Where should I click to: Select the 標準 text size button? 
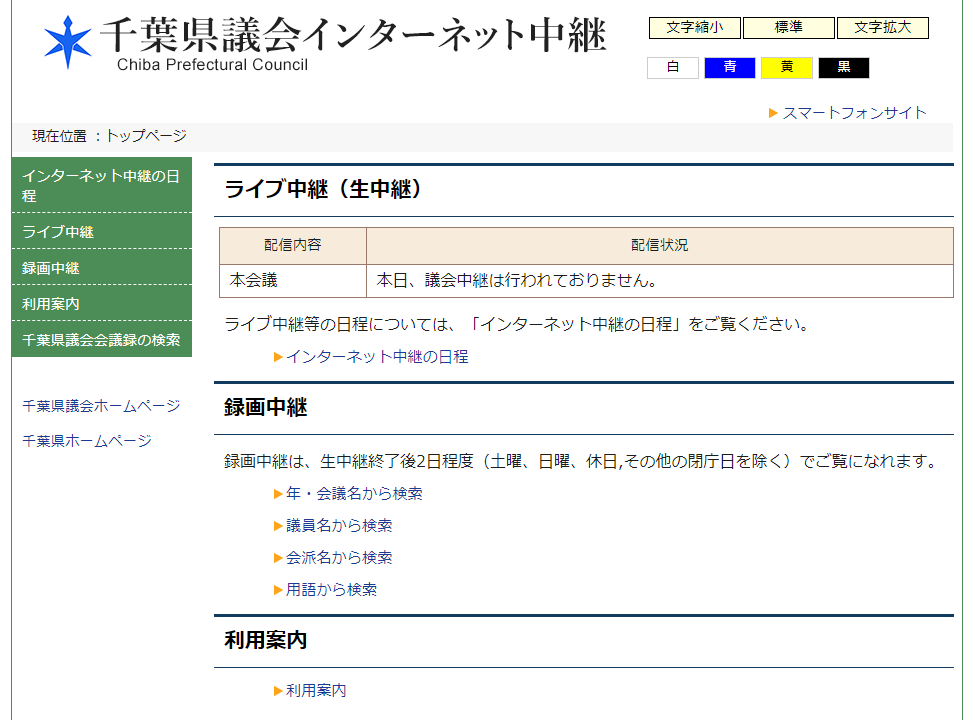click(788, 28)
